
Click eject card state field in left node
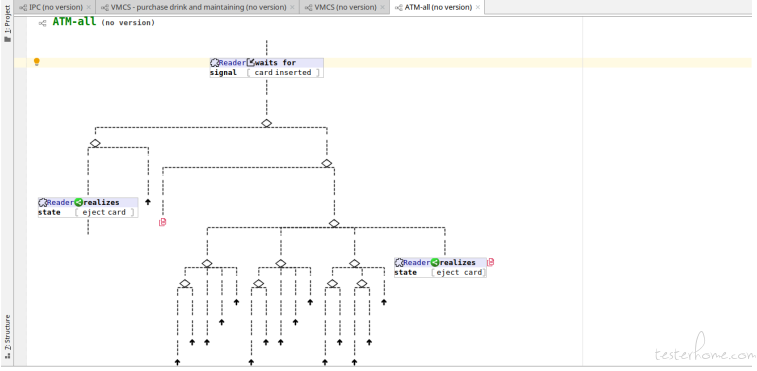coord(104,212)
